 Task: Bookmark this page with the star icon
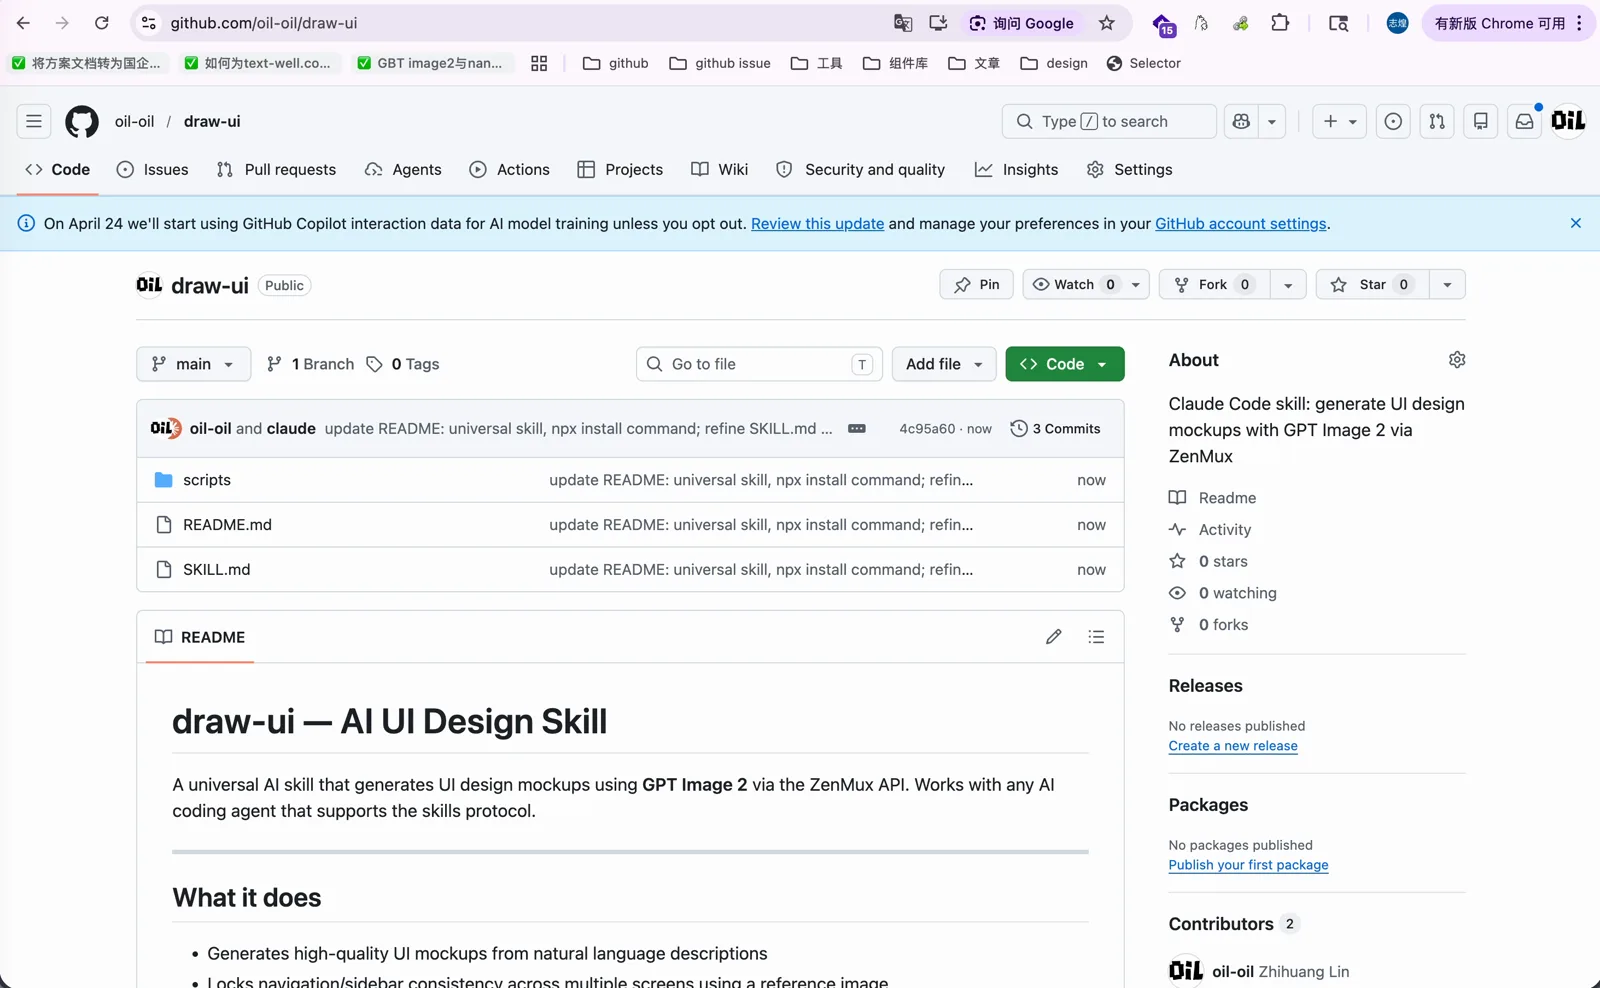point(1107,23)
